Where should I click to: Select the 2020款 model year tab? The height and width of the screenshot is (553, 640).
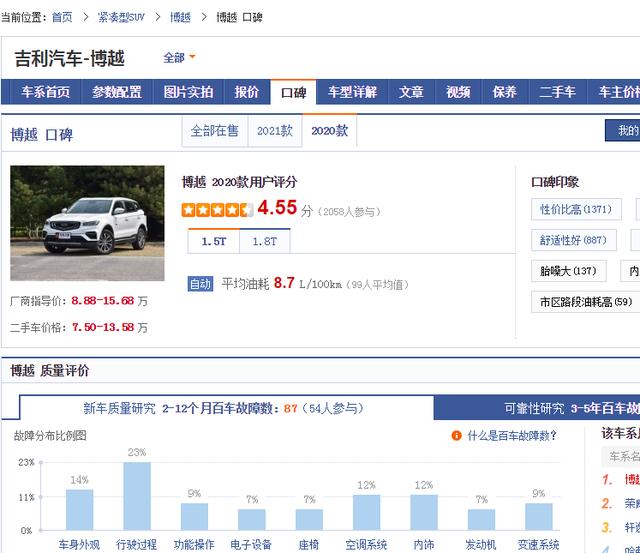click(x=329, y=131)
